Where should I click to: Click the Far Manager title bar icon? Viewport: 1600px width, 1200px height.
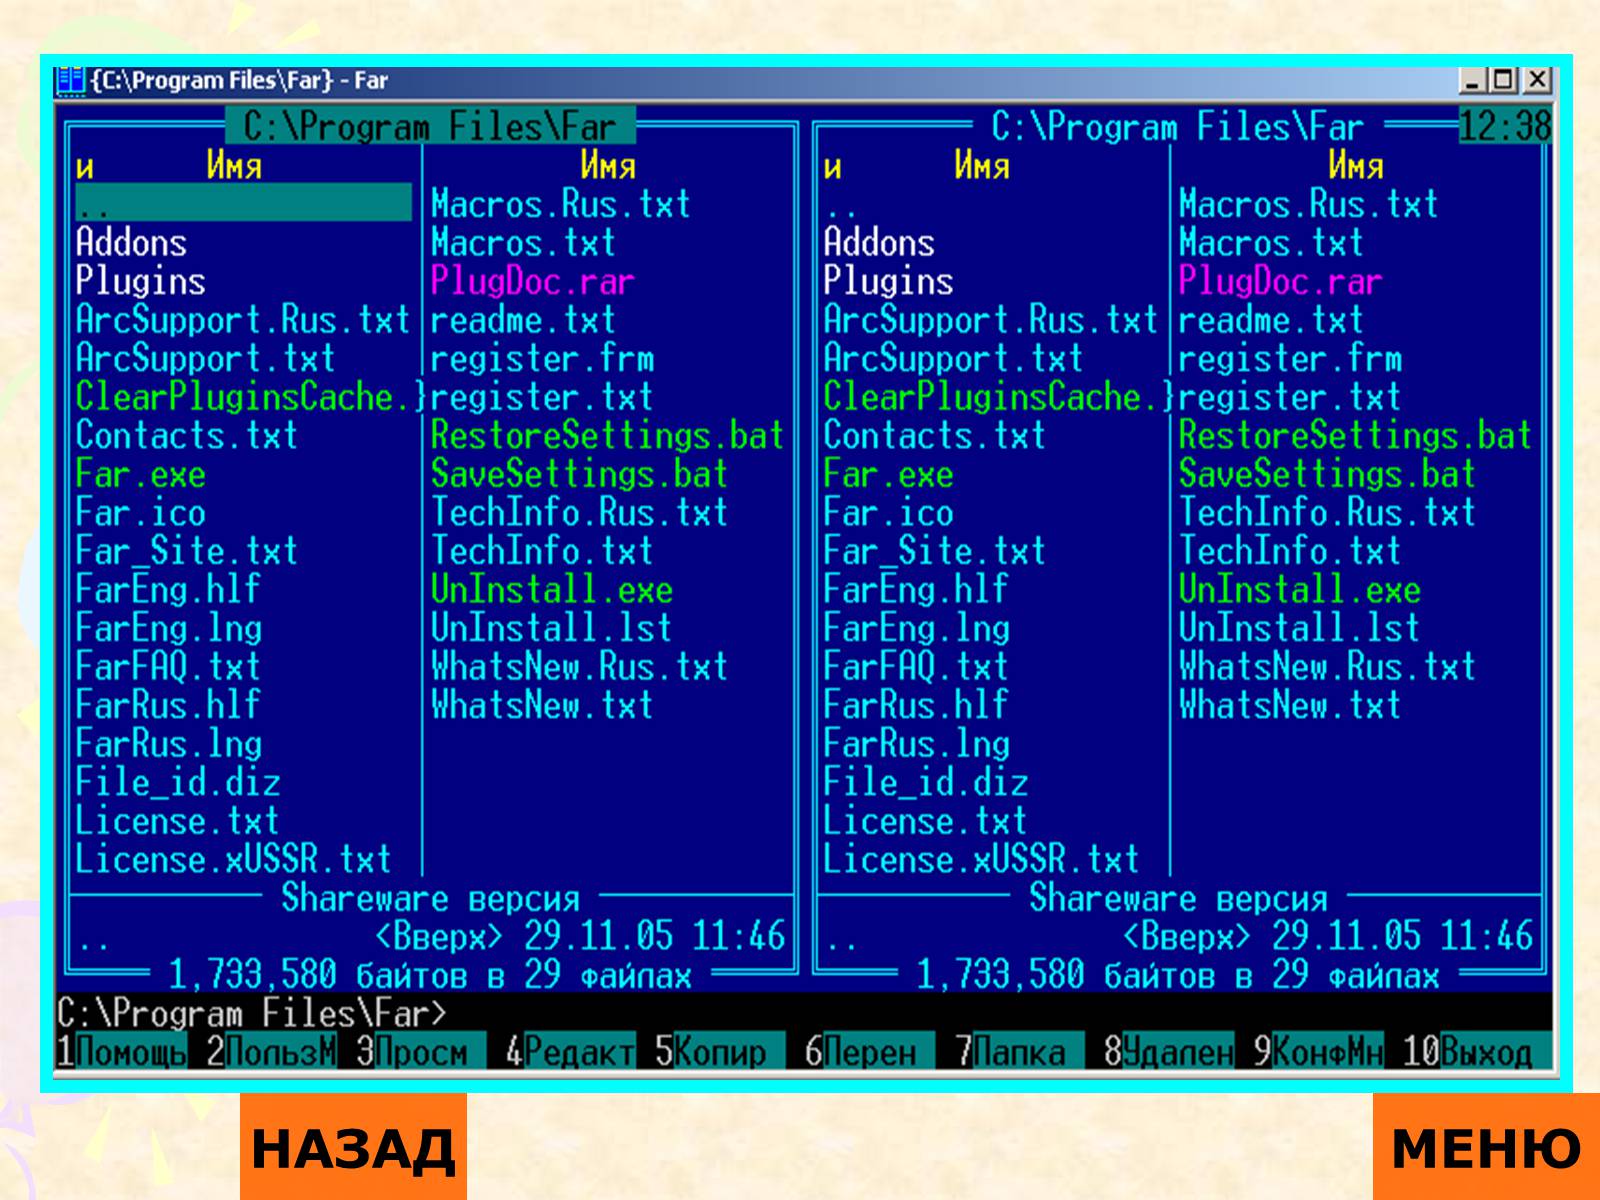click(70, 81)
